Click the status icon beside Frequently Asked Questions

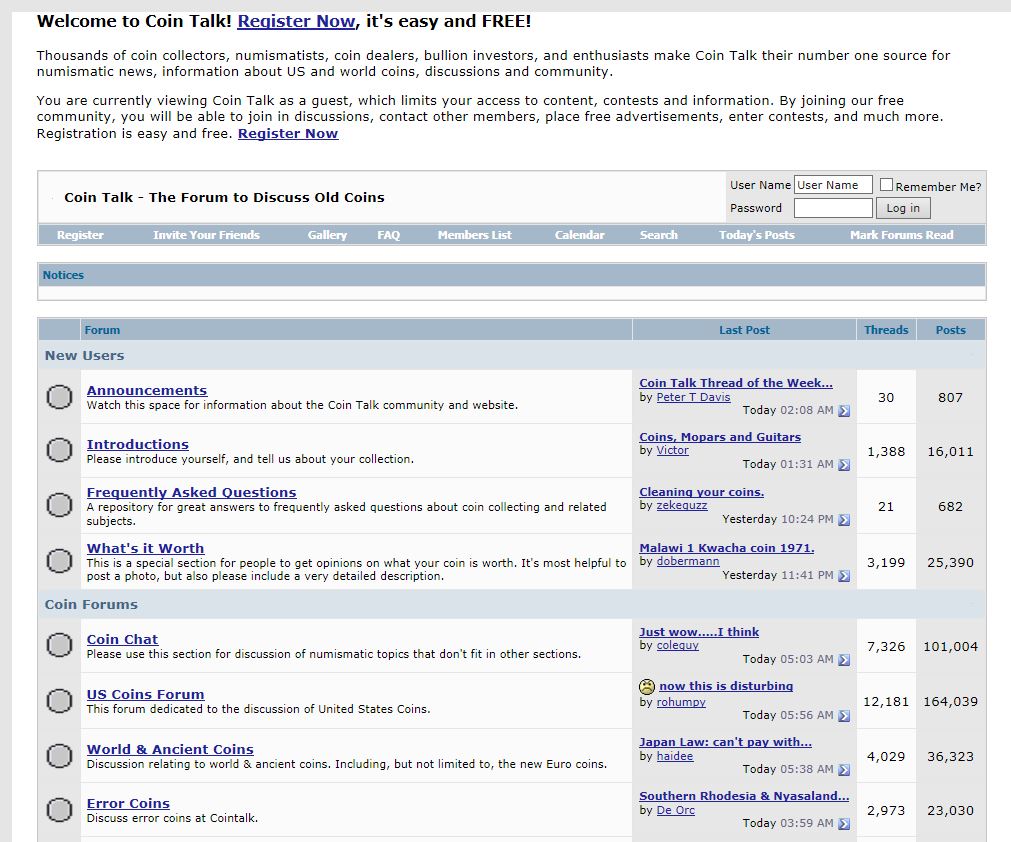(59, 505)
